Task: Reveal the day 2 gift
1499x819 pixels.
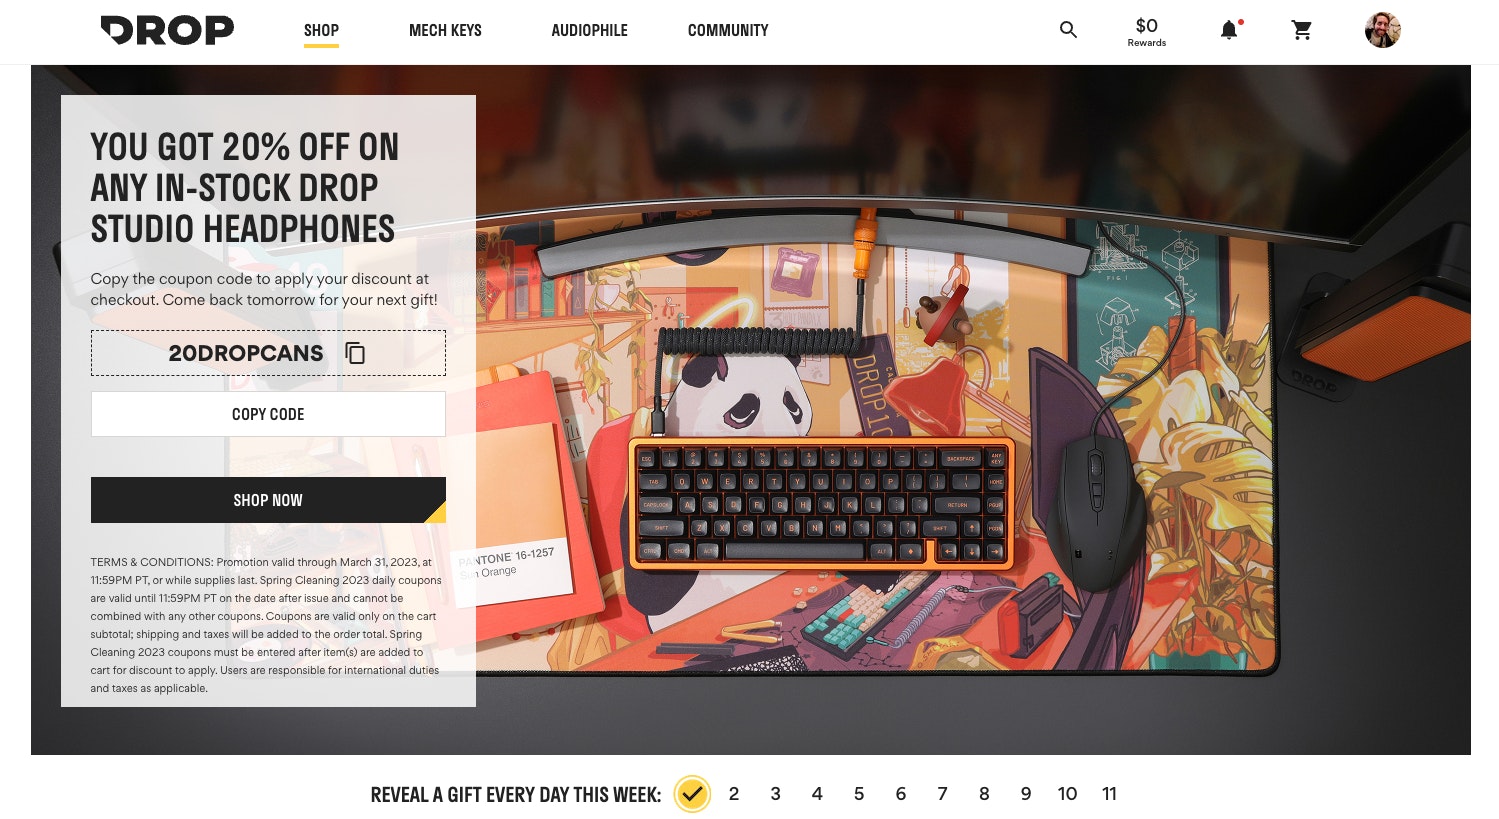Action: (x=734, y=794)
